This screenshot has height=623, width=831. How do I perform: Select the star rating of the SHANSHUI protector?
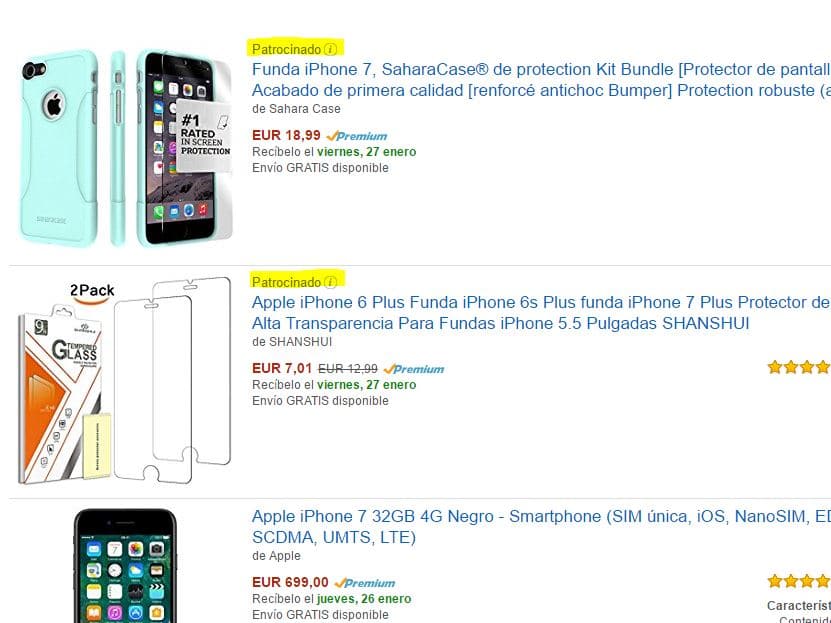[x=799, y=367]
